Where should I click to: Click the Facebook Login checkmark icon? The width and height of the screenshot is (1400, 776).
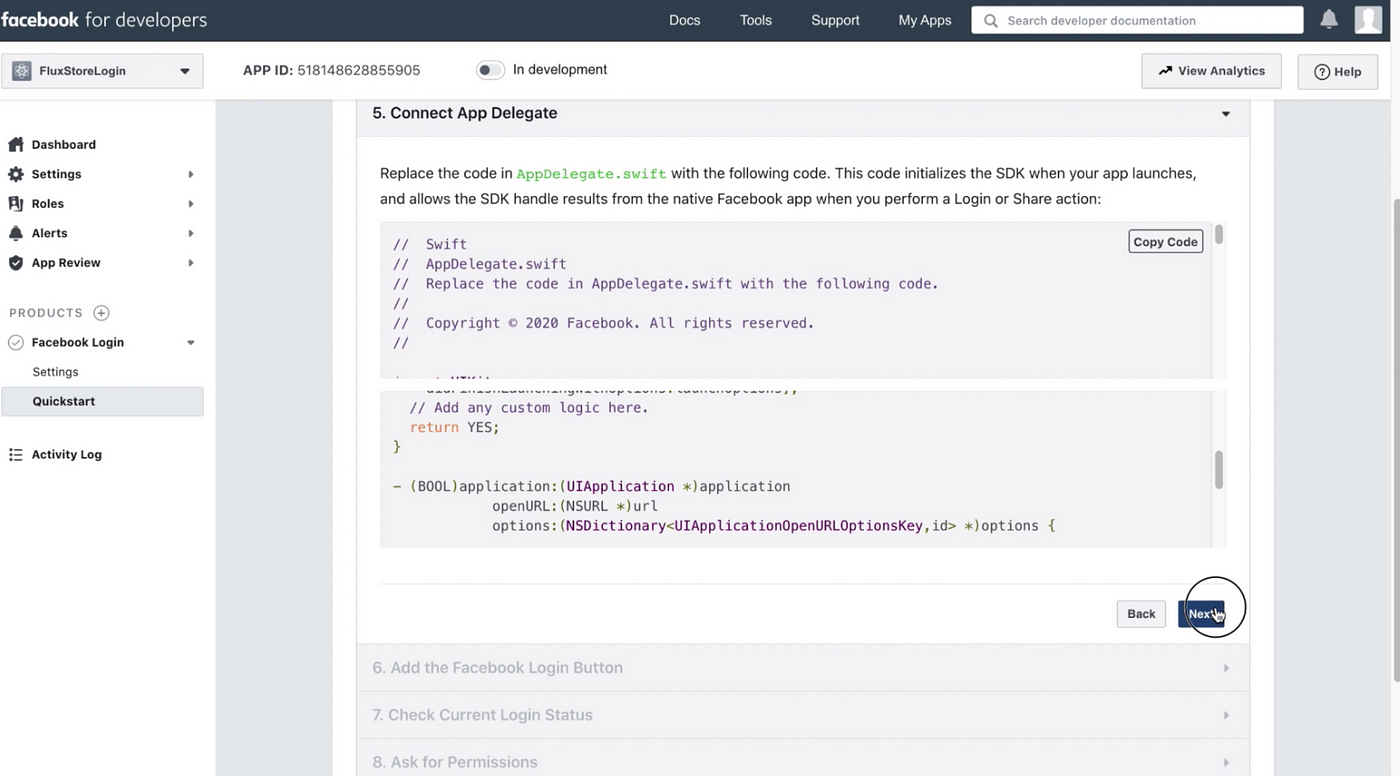16,342
